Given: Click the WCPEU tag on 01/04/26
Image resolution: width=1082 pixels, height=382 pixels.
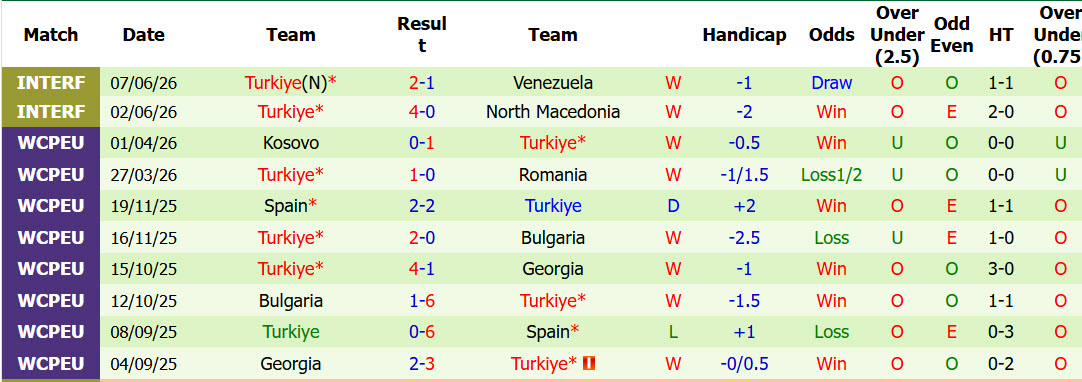Looking at the screenshot, I should pos(51,143).
